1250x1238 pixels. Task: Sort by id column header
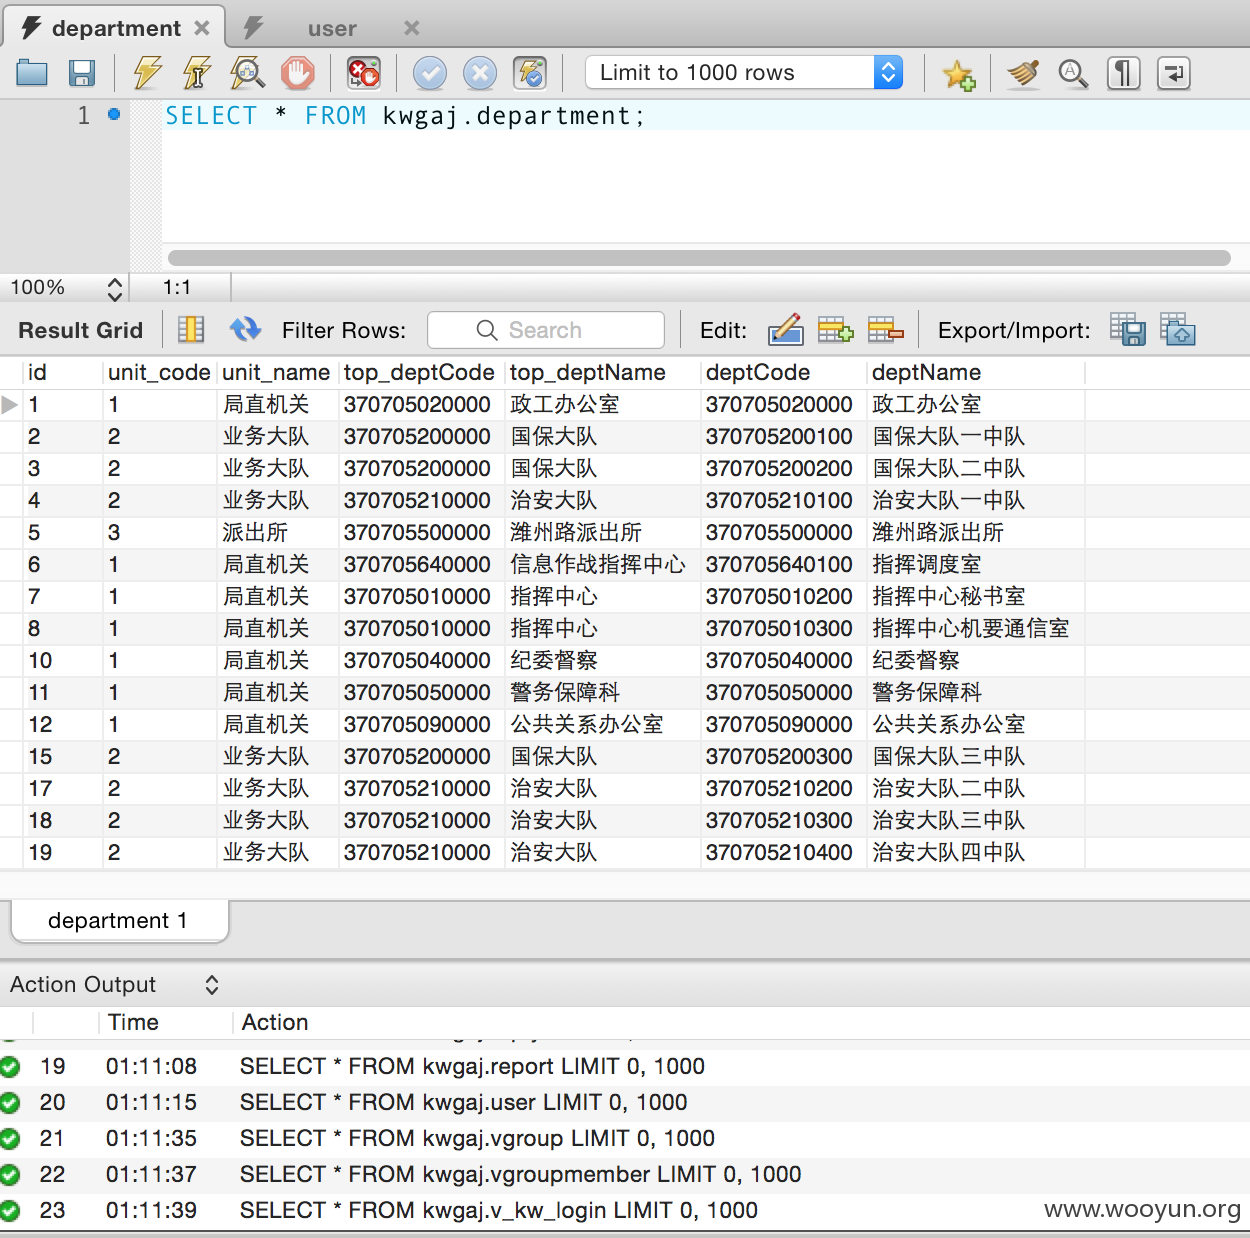click(63, 373)
